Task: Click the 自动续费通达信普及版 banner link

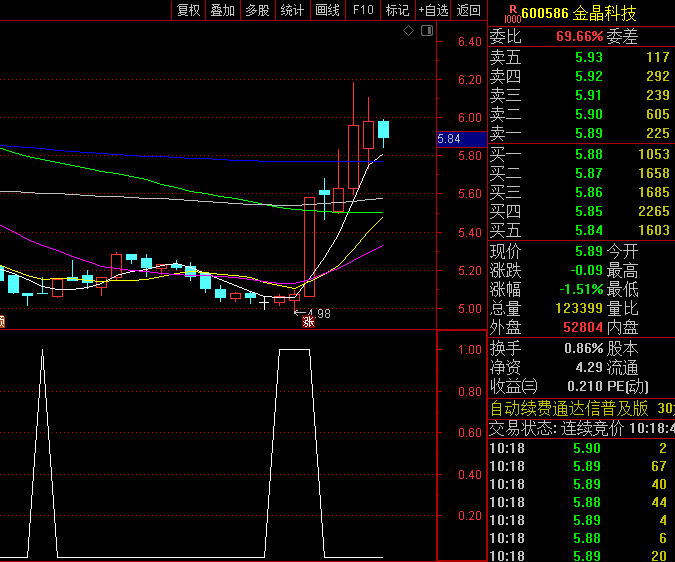Action: point(569,408)
